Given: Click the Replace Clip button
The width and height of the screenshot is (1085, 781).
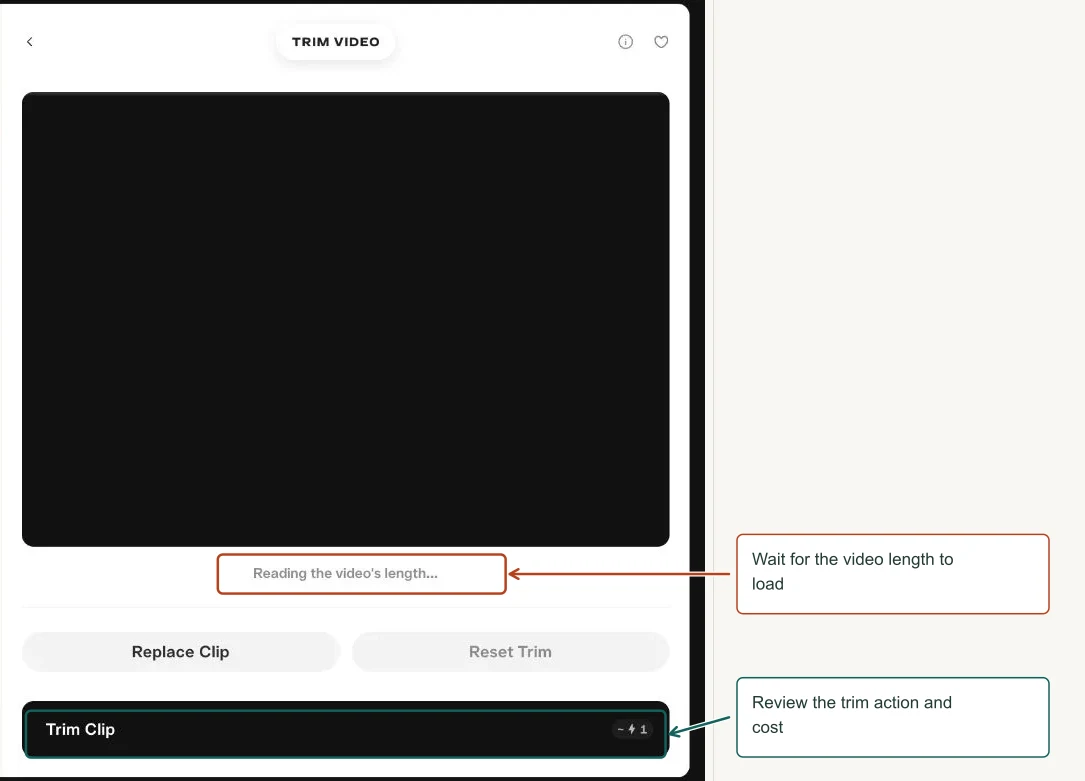Looking at the screenshot, I should [x=181, y=652].
